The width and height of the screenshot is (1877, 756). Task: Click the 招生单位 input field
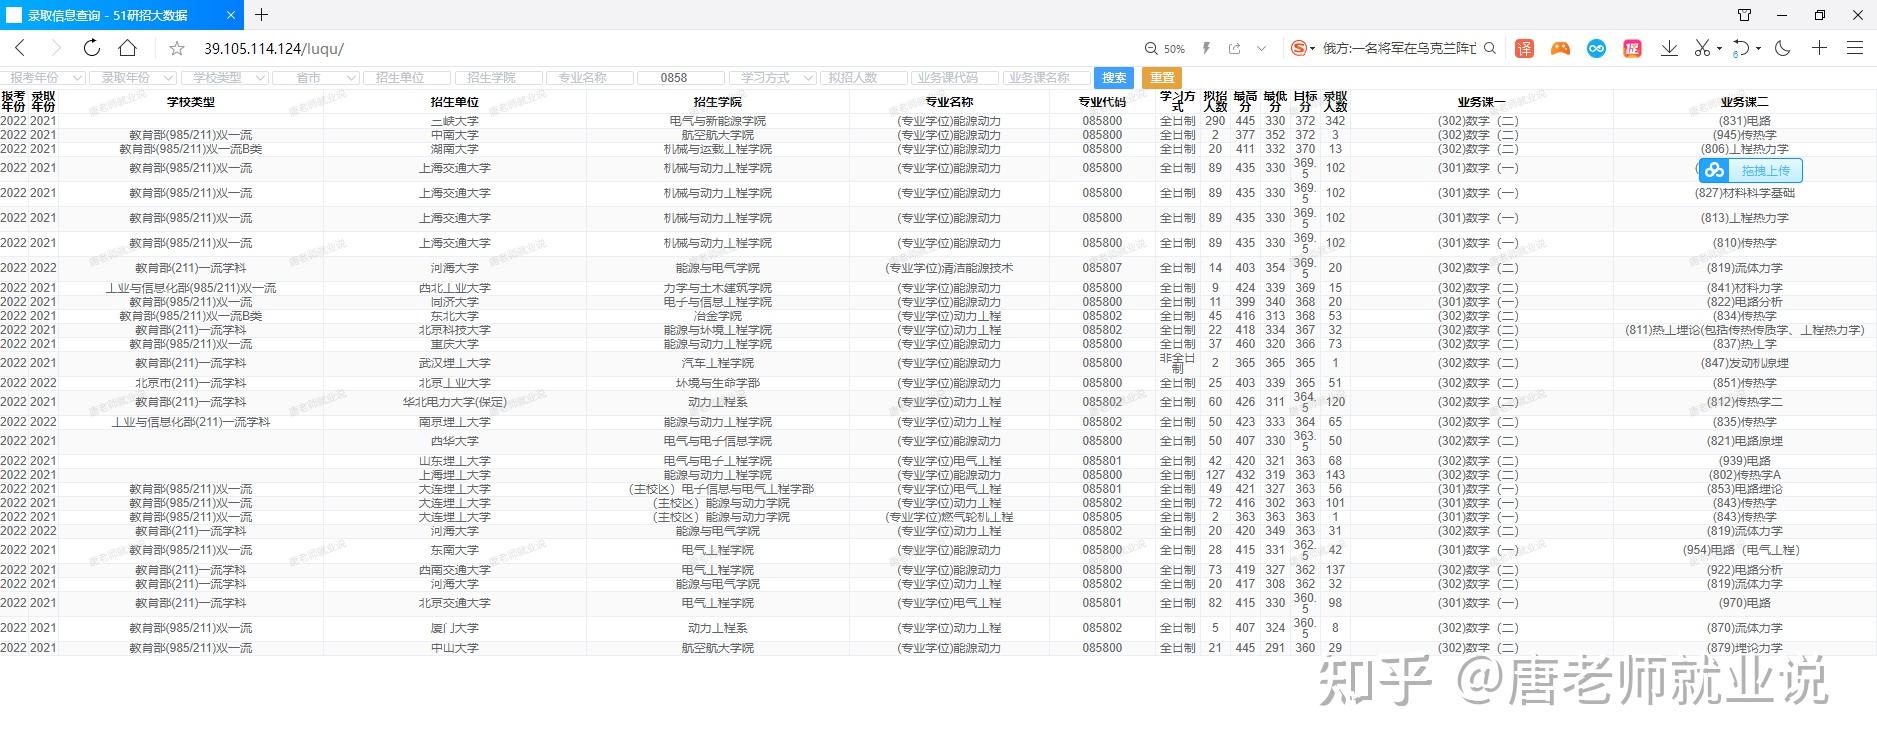[406, 78]
